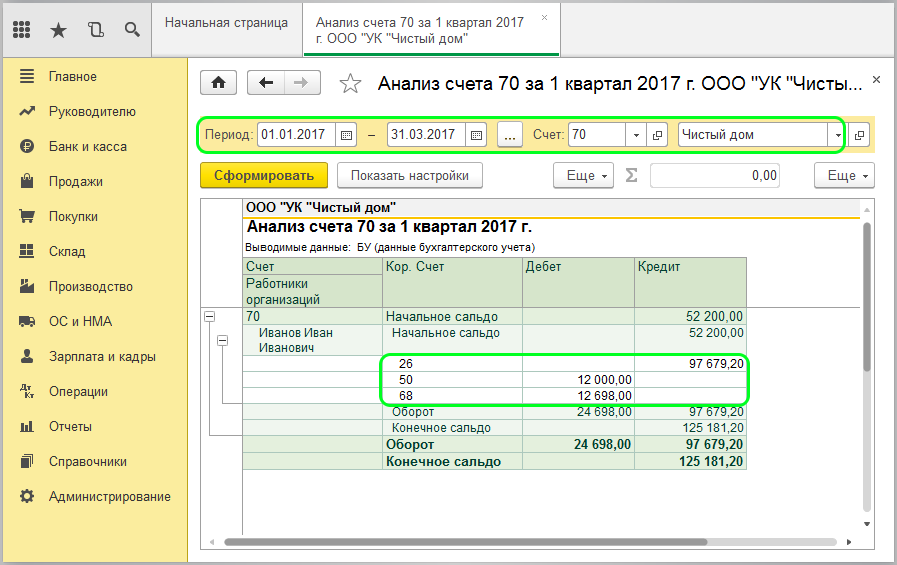The height and width of the screenshot is (565, 897).
Task: Click the ОС и НМА truck icon
Action: click(27, 321)
